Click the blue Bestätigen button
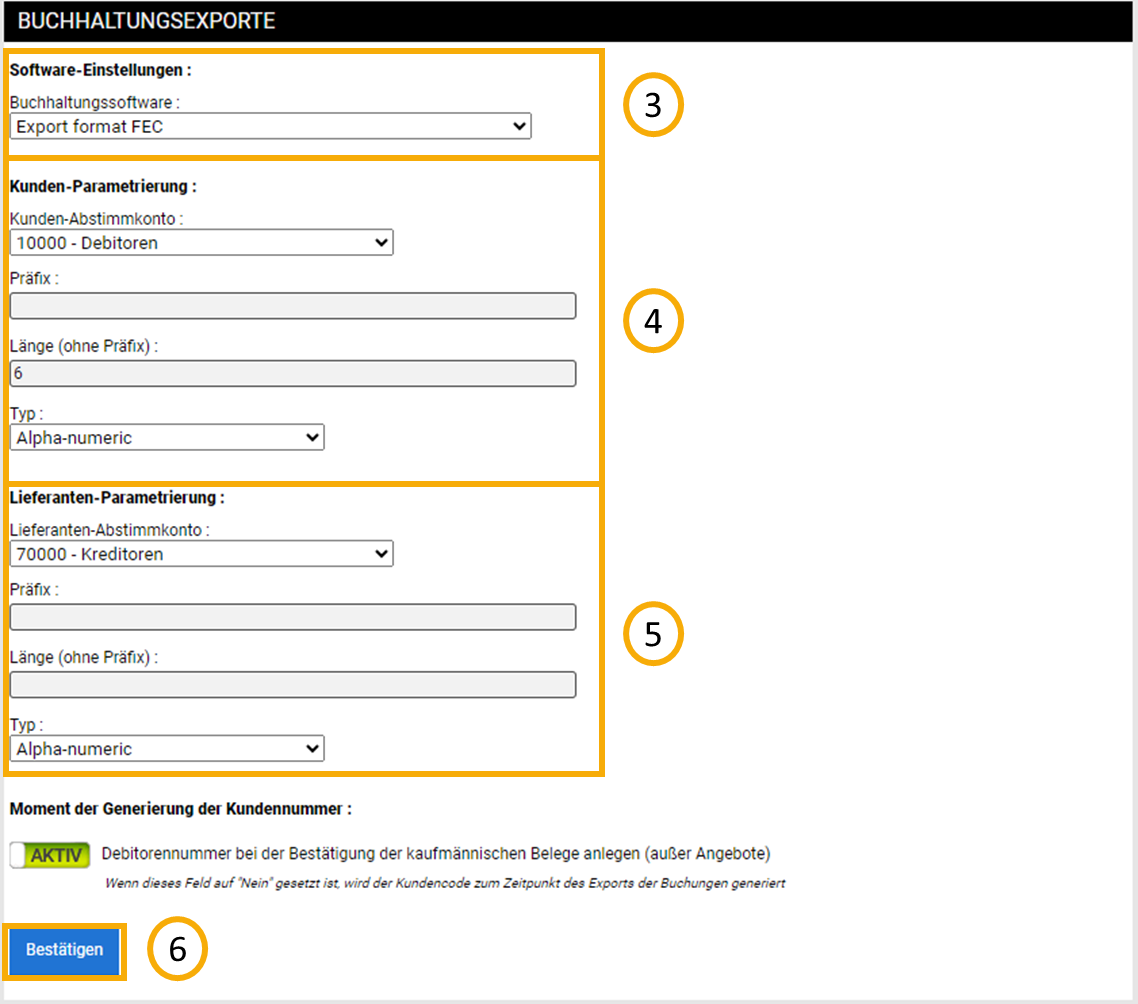Image resolution: width=1138 pixels, height=1004 pixels. tap(64, 950)
